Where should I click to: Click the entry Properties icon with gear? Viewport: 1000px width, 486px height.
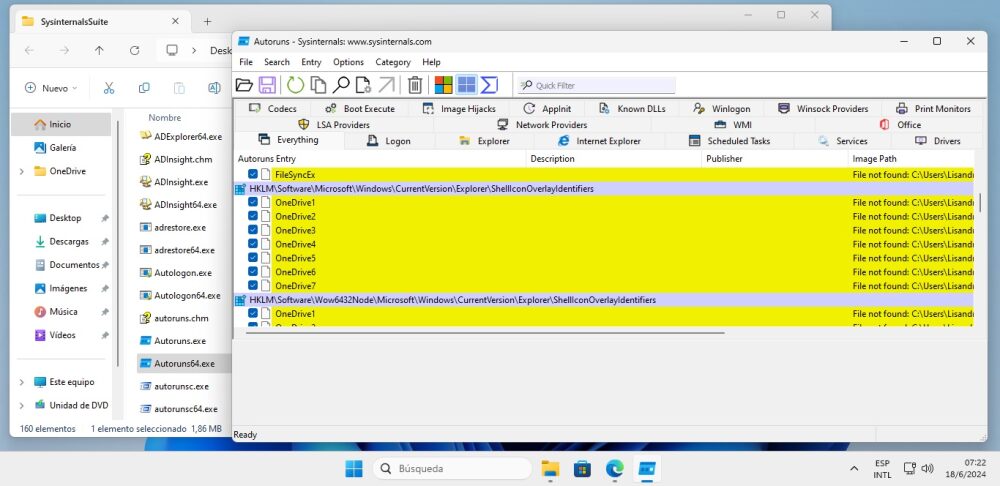pyautogui.click(x=364, y=85)
